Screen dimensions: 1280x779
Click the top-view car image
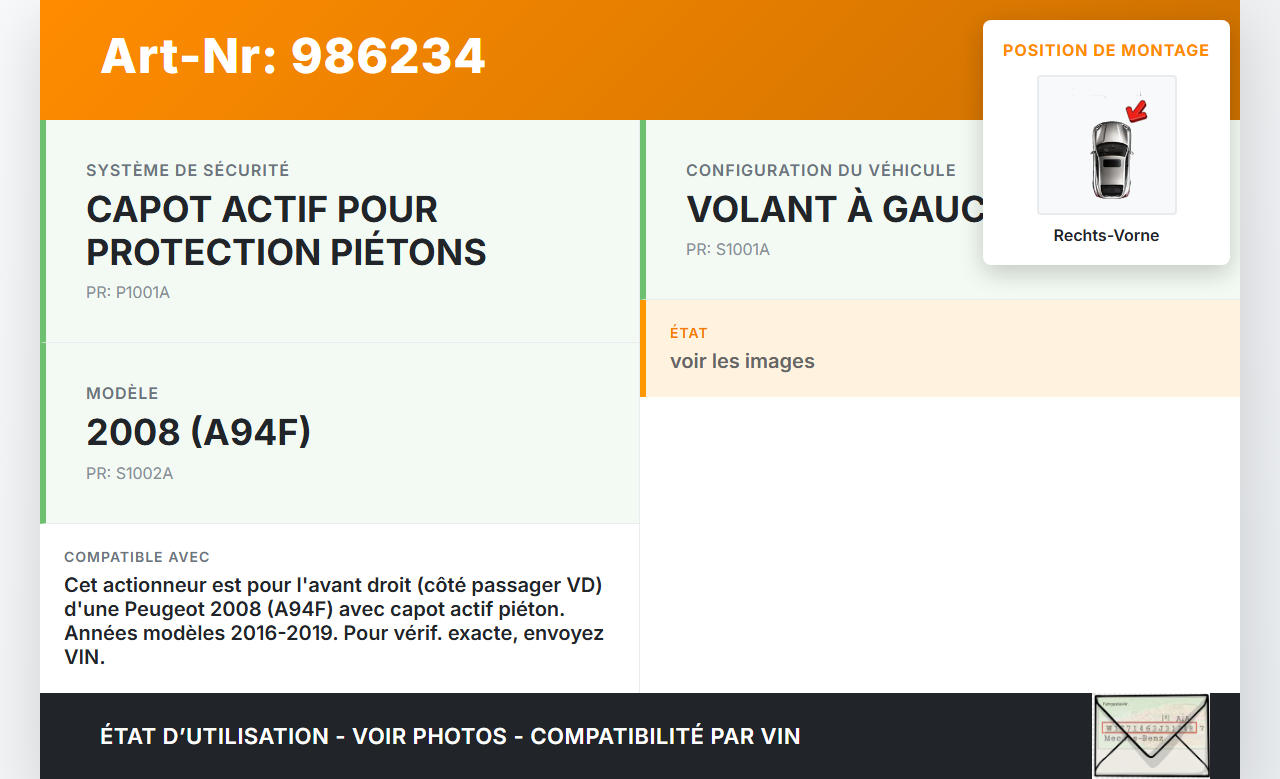click(x=1110, y=158)
